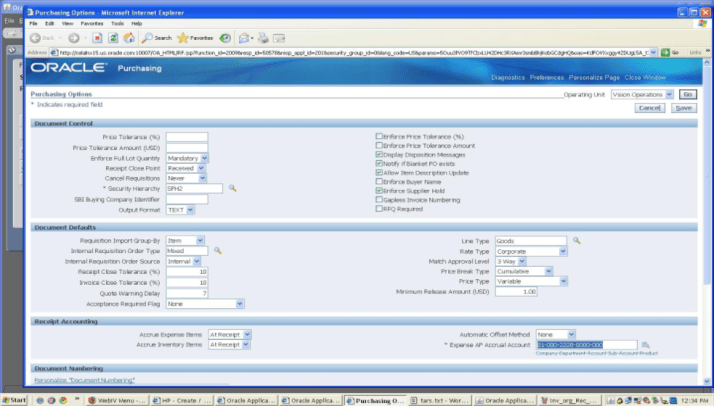Click the Price Tolerance (%) input field
Viewport: 714px width, 406px height.
tap(187, 137)
